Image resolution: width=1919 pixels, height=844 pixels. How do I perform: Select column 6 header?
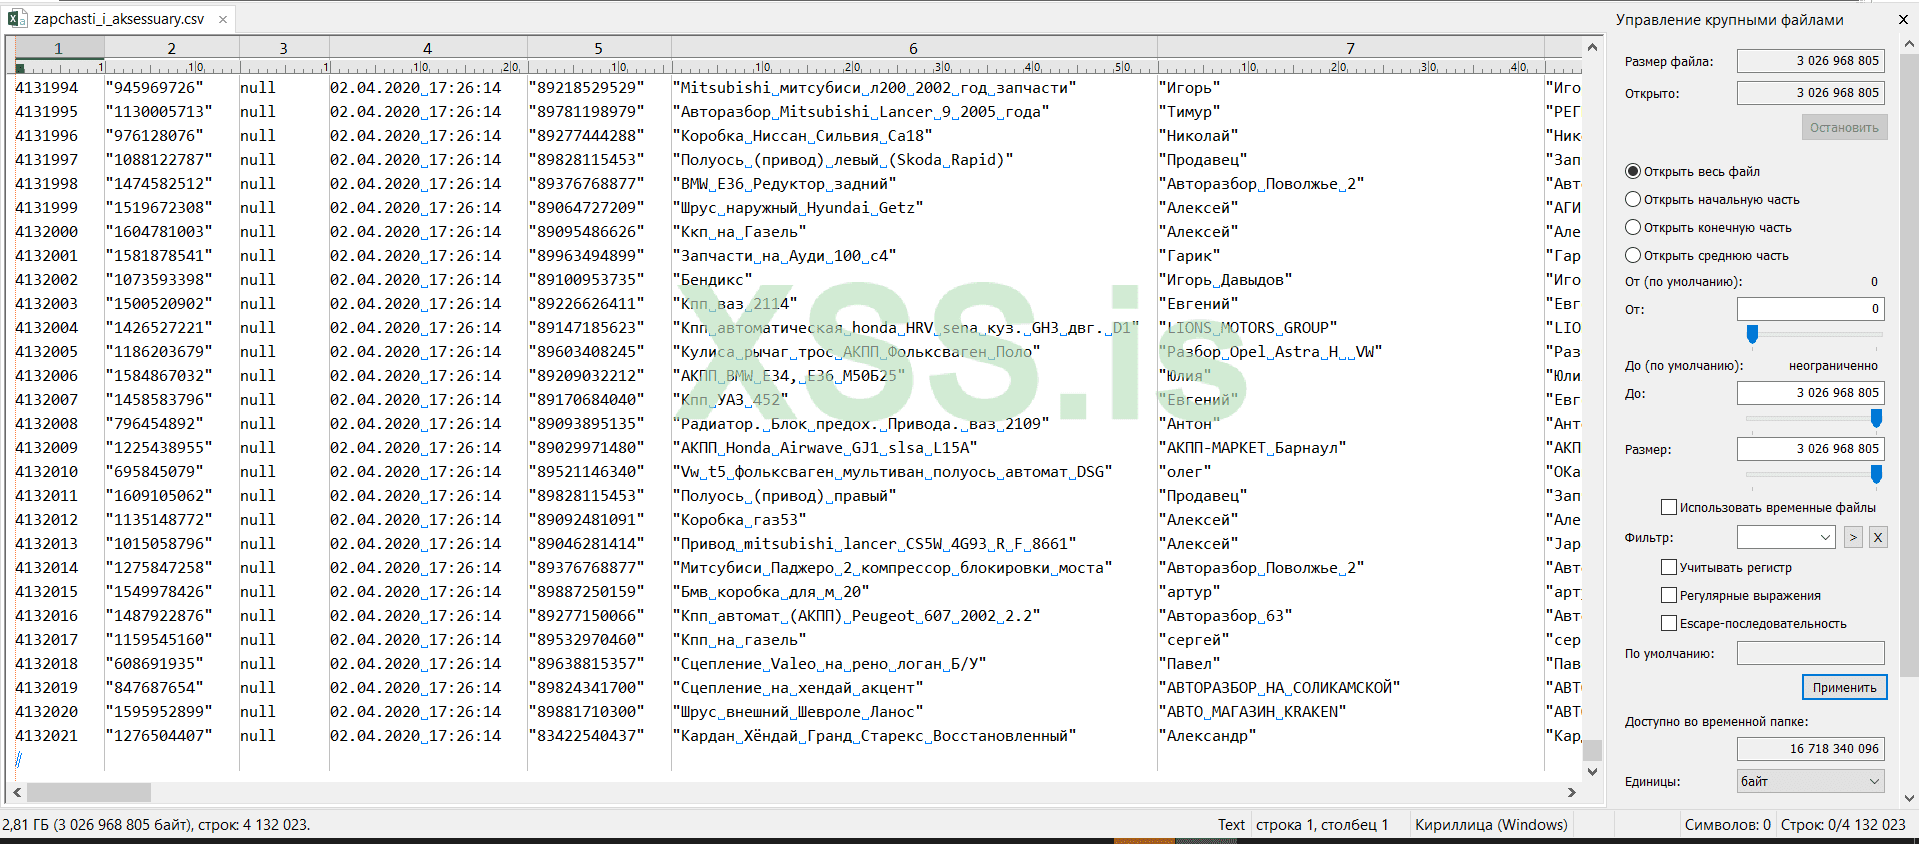914,48
